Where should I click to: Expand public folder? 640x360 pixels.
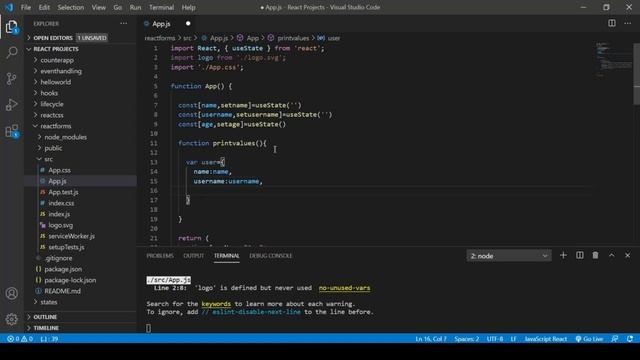(80, 148)
